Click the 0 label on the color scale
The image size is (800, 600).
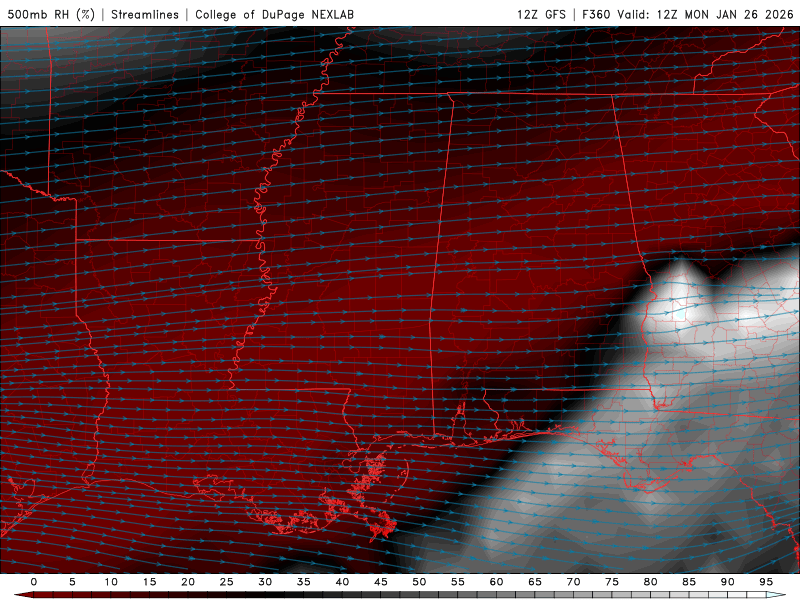pyautogui.click(x=34, y=582)
